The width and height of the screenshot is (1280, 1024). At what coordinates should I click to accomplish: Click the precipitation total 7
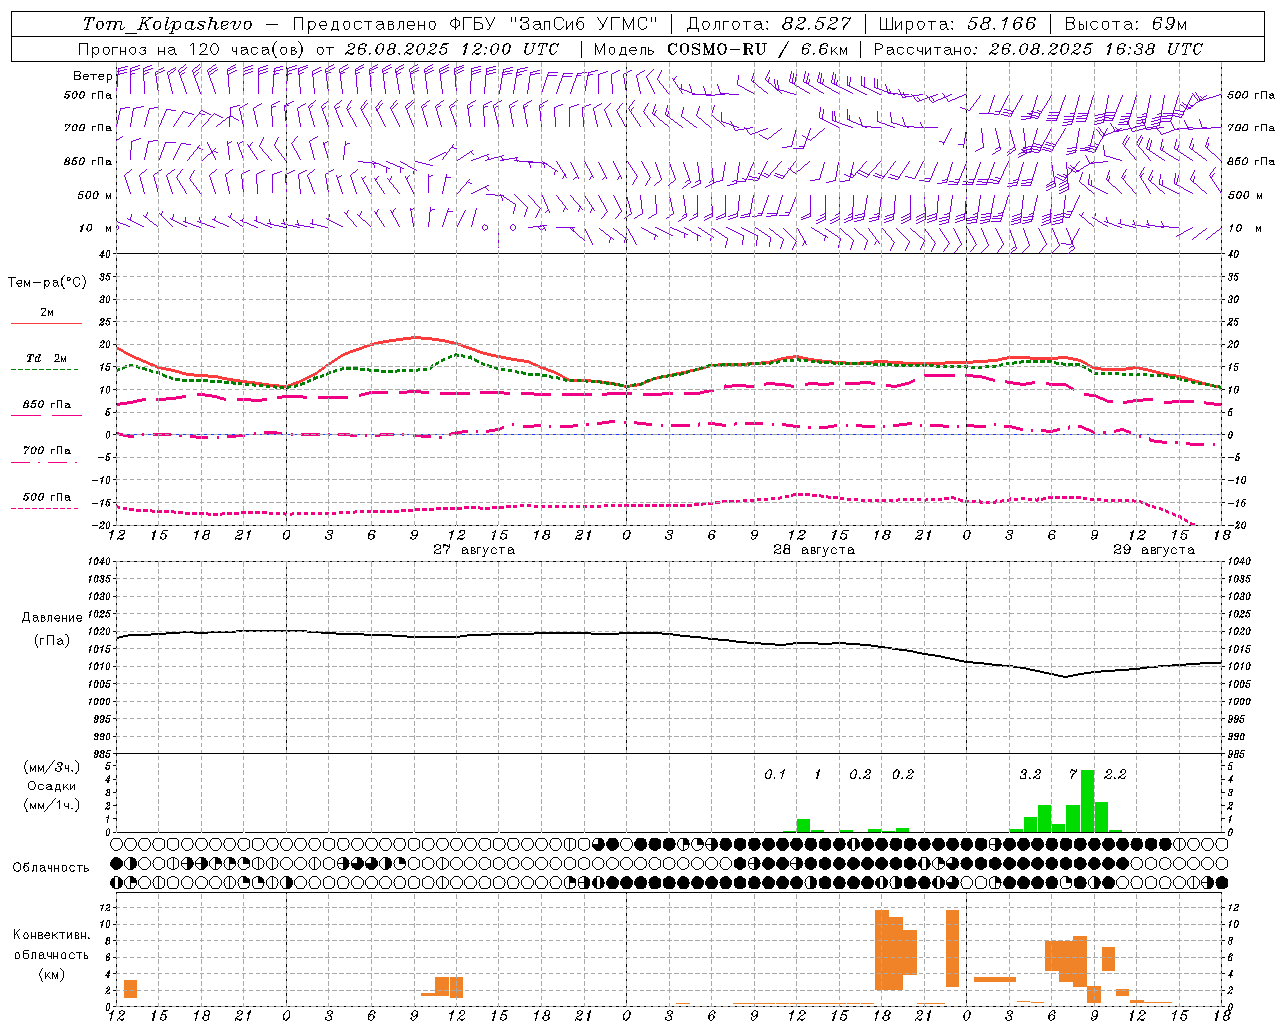coord(1073,775)
